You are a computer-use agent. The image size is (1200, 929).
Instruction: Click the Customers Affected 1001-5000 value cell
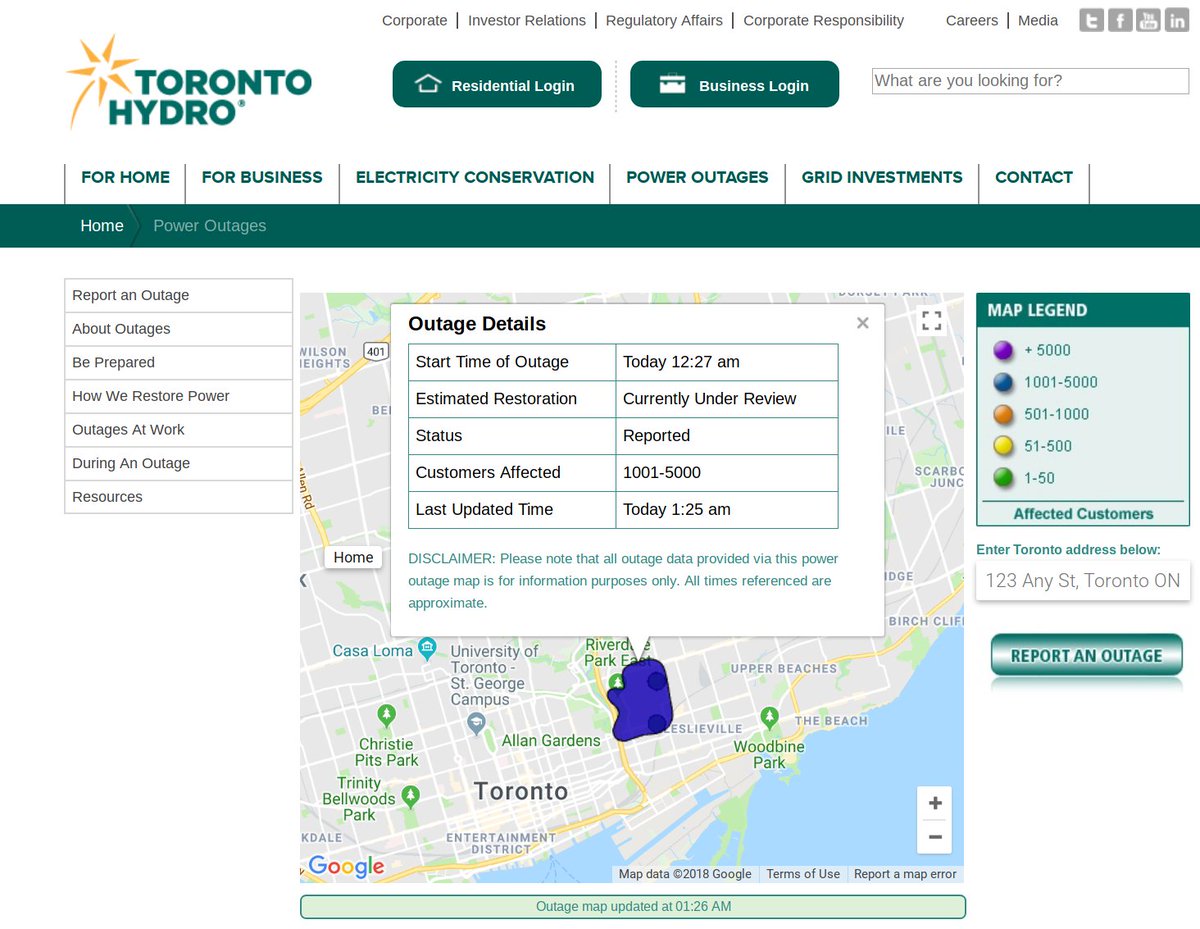727,473
